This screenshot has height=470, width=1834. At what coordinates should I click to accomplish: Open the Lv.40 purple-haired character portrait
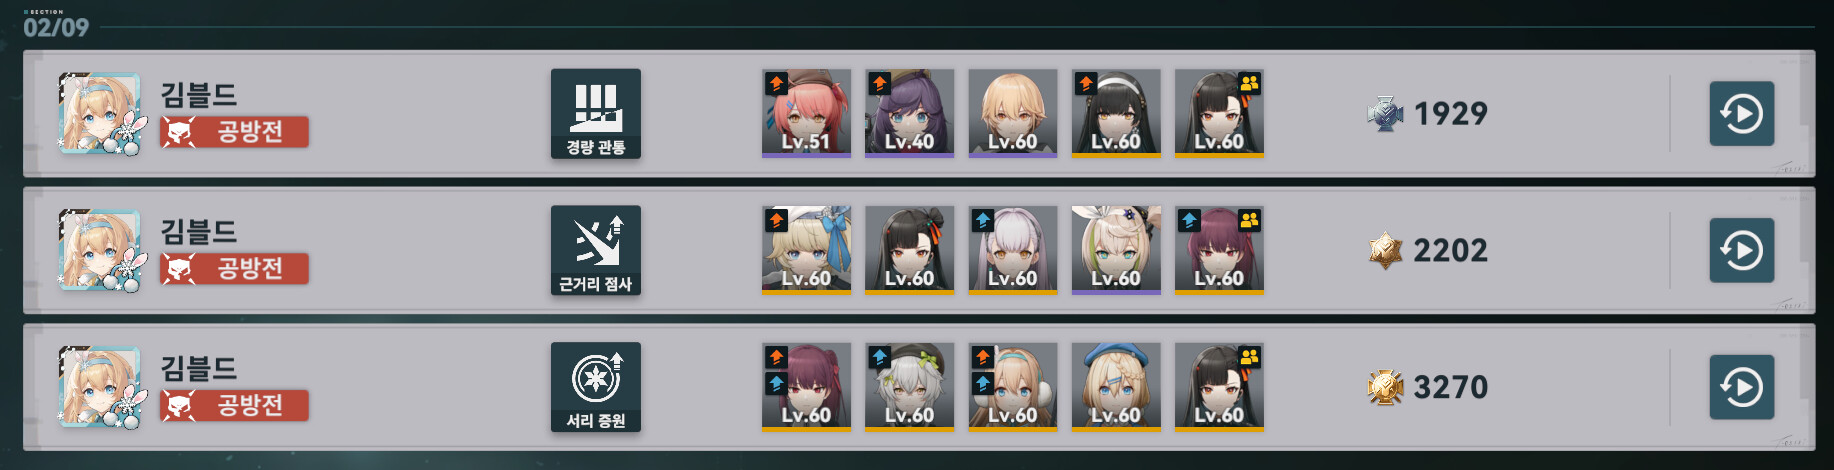(909, 113)
